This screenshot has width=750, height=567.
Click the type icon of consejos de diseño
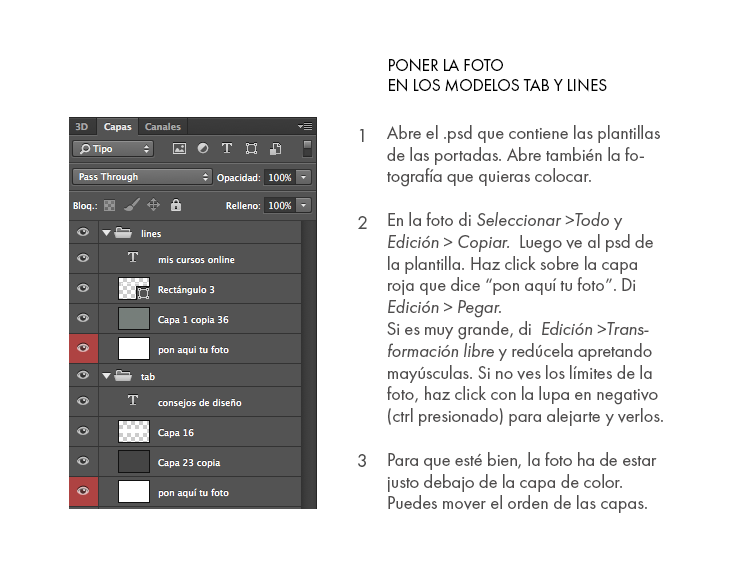pyautogui.click(x=133, y=400)
